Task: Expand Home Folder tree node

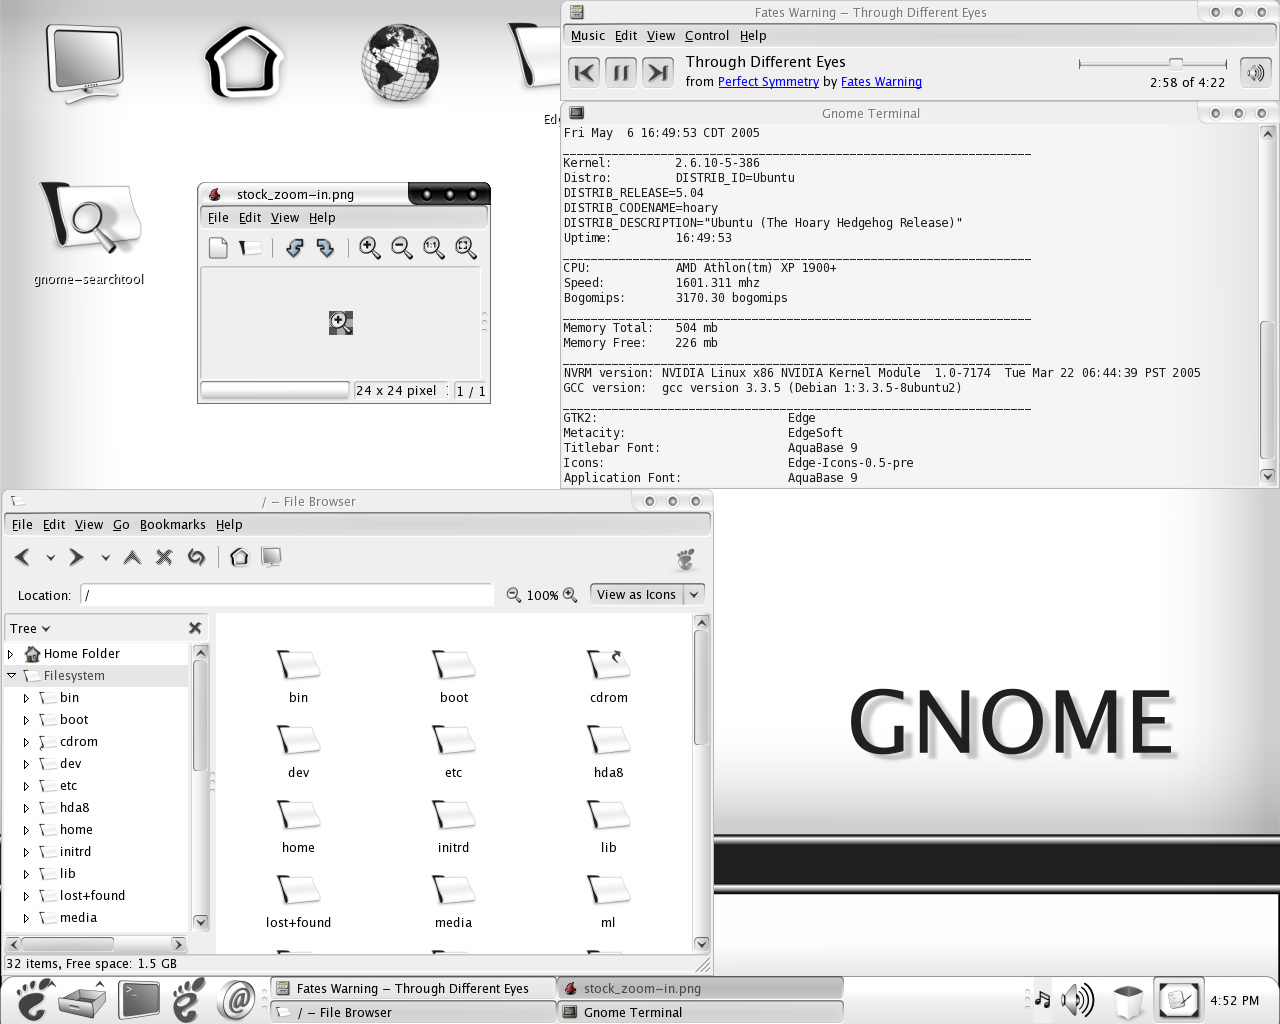Action: pos(11,654)
